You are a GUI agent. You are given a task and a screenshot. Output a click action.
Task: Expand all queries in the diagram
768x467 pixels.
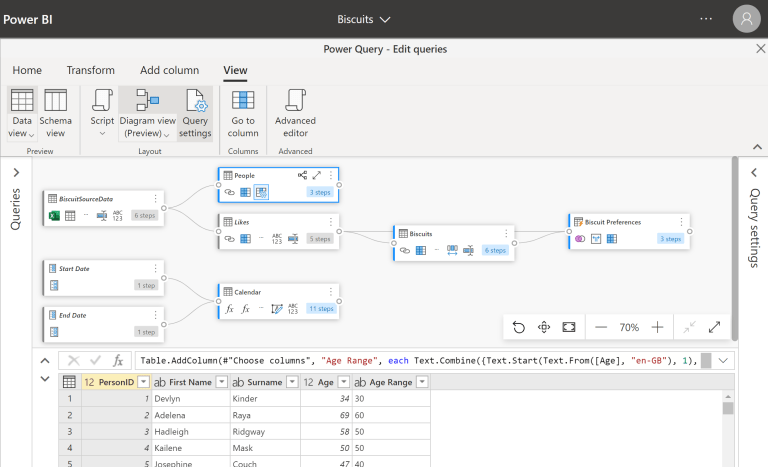pyautogui.click(x=715, y=327)
